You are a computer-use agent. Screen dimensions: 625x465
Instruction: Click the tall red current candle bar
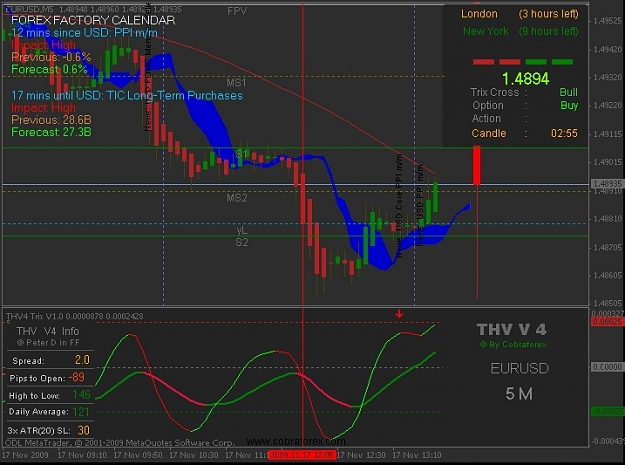point(477,165)
